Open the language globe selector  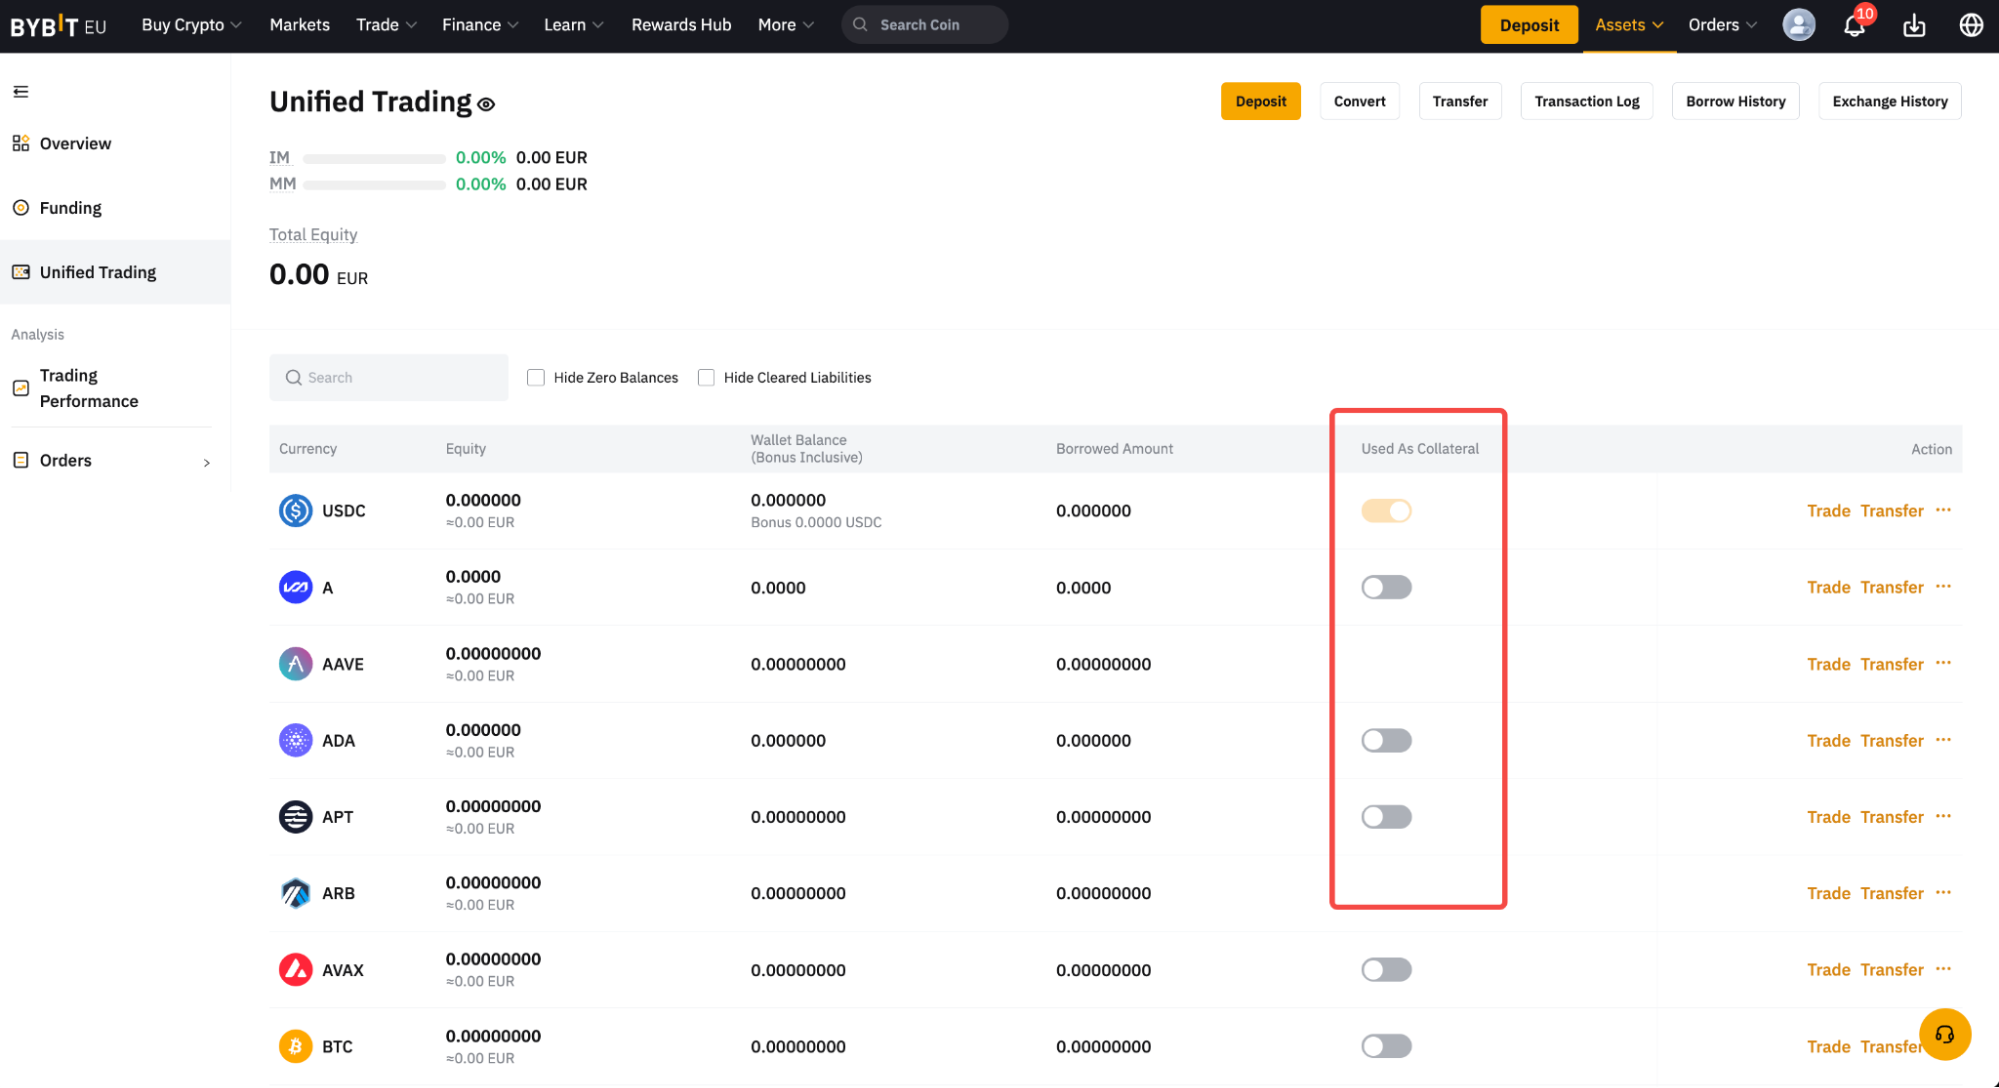[1970, 25]
